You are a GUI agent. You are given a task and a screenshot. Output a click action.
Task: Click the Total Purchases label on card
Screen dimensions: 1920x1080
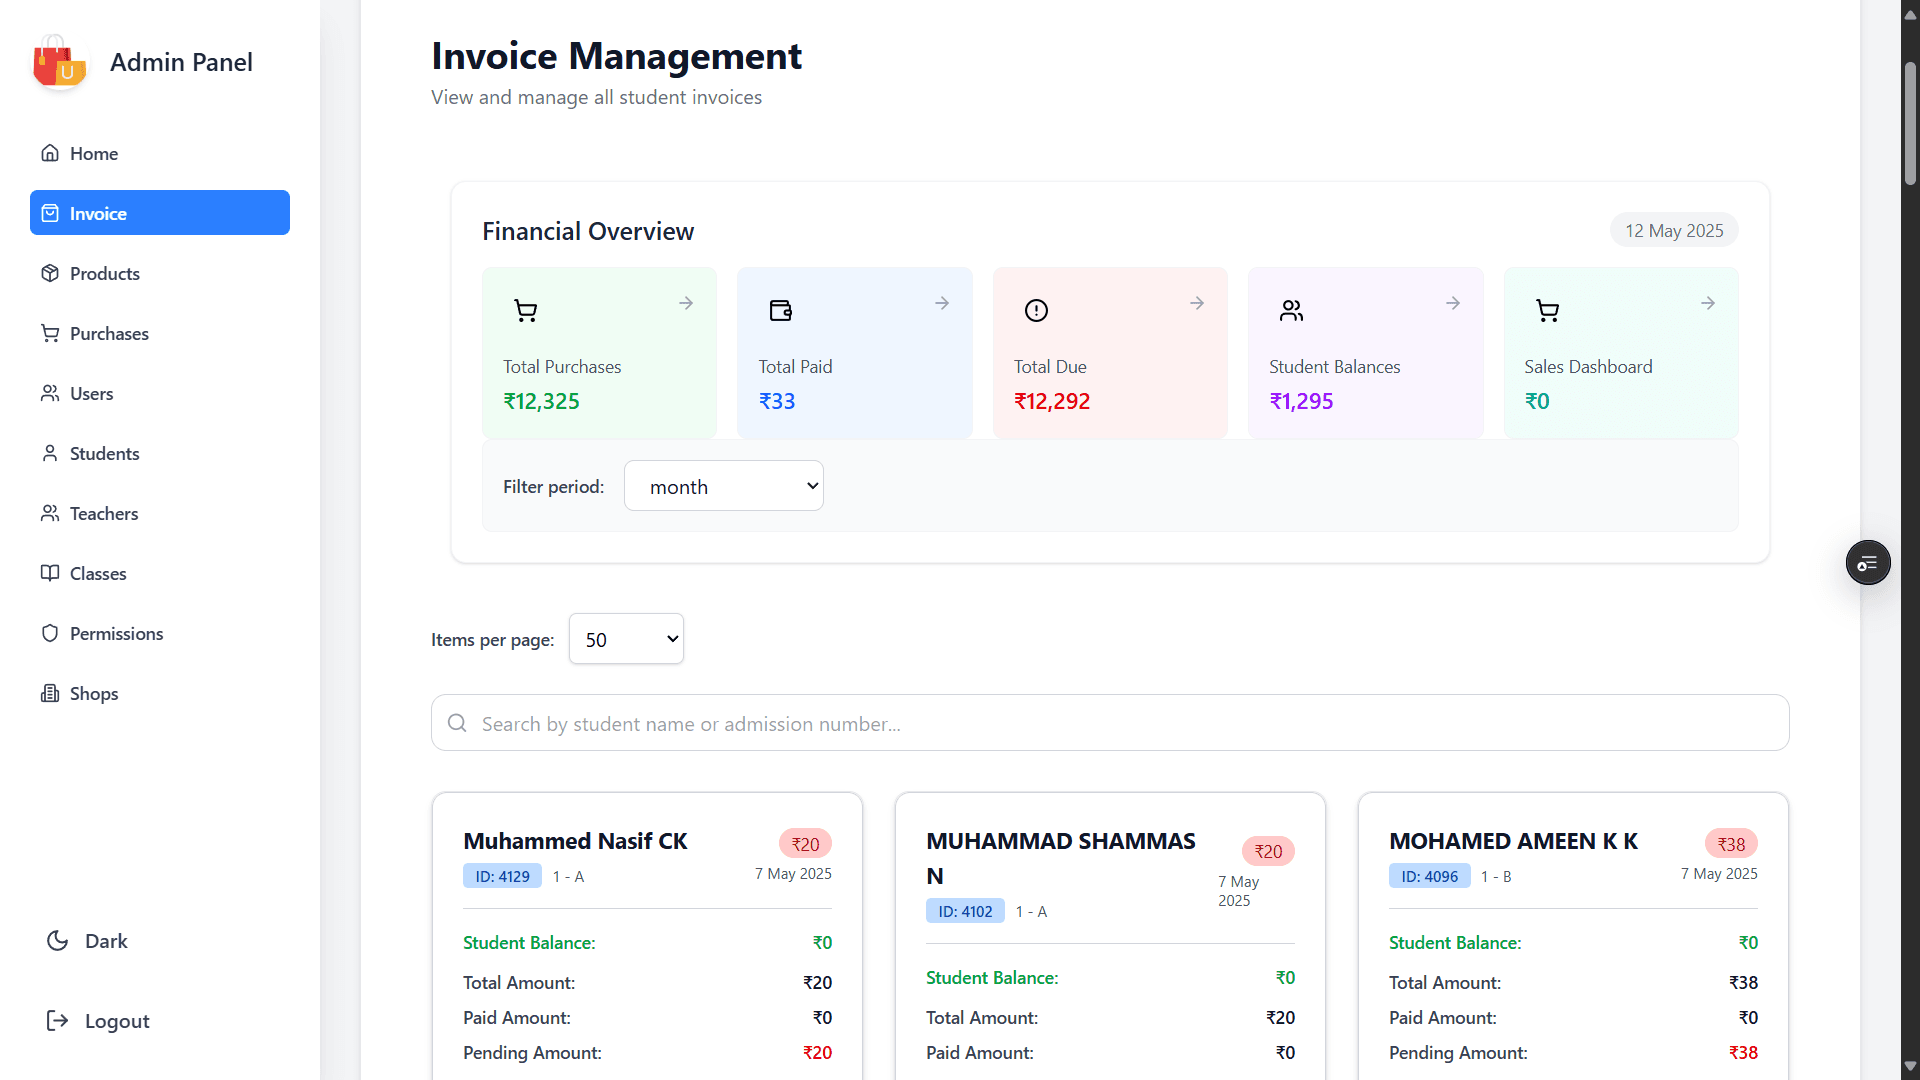(562, 367)
